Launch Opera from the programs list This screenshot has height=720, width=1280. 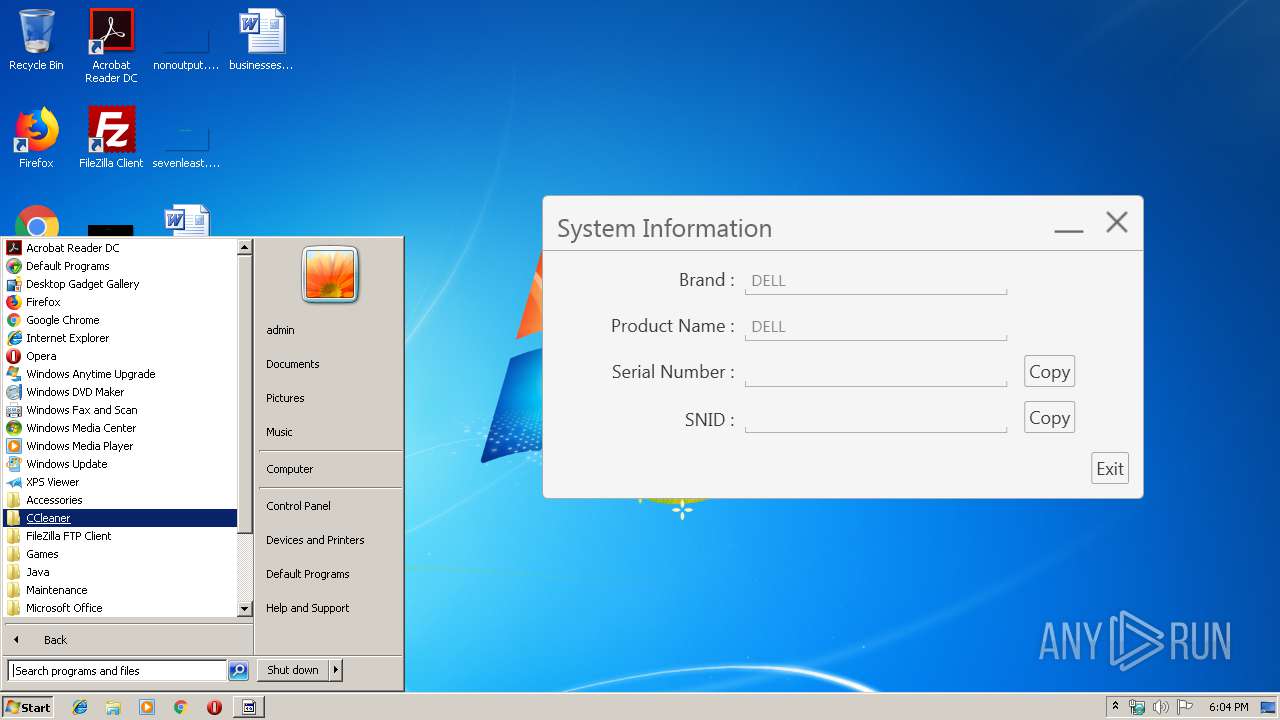(x=120, y=356)
